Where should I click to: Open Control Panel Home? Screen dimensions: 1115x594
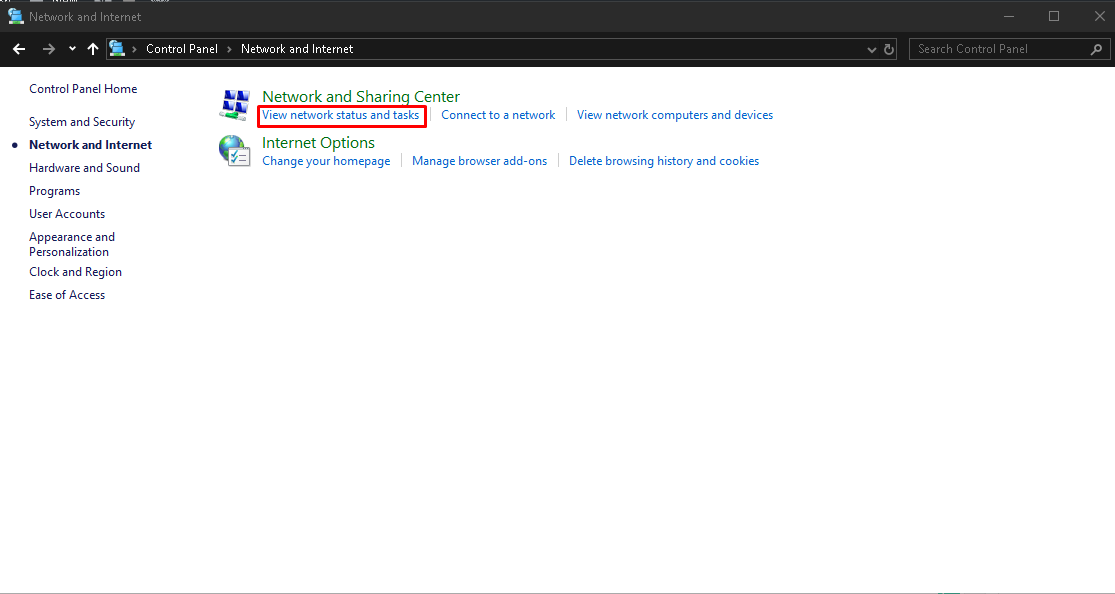83,89
